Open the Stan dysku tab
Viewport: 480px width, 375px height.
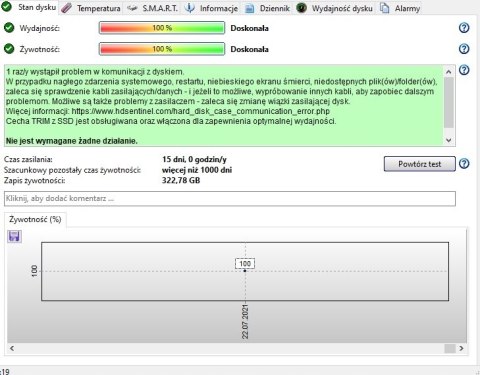tap(29, 7)
